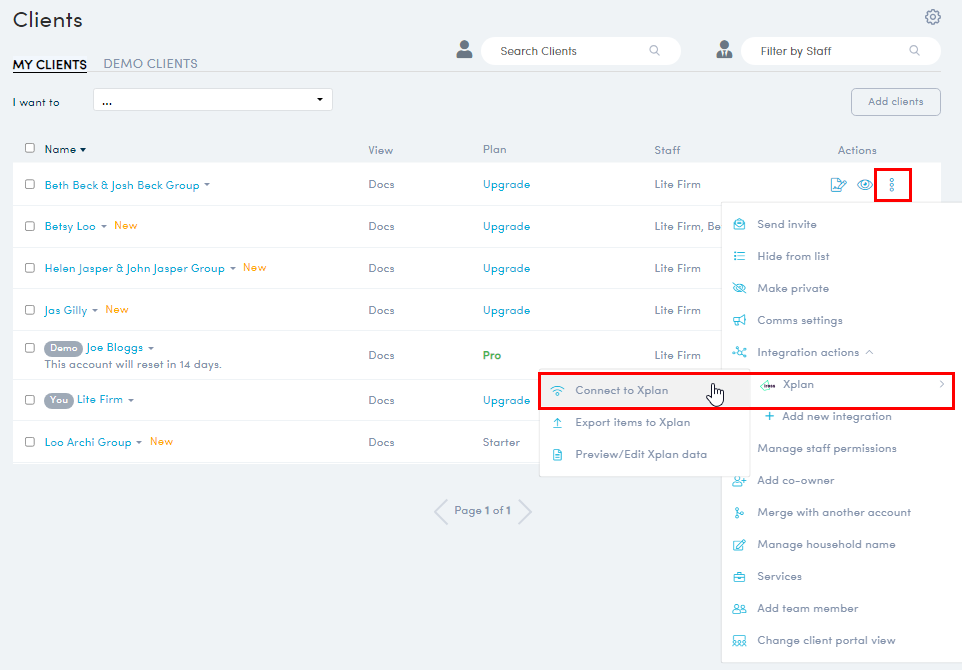This screenshot has height=670, width=962.
Task: Click the Services briefcase icon
Action: click(x=739, y=577)
